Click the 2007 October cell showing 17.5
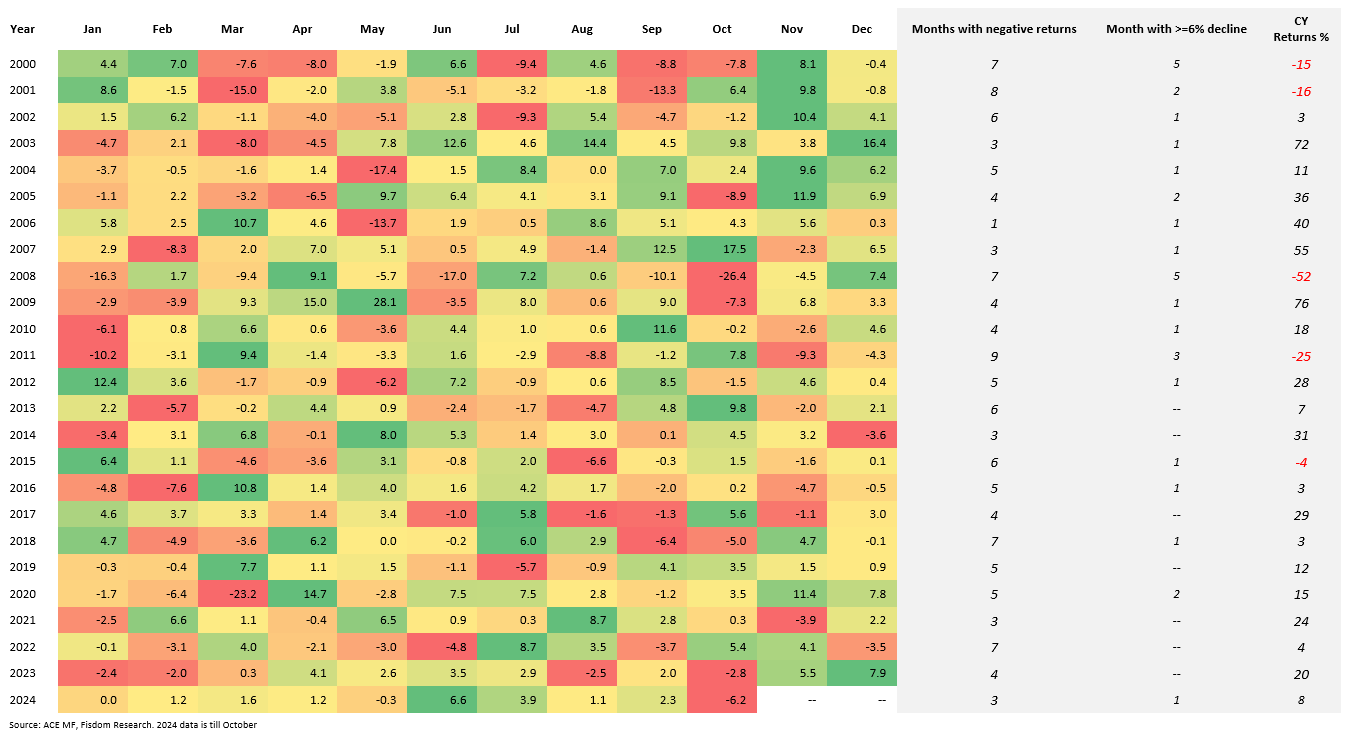This screenshot has height=732, width=1346. (x=722, y=250)
